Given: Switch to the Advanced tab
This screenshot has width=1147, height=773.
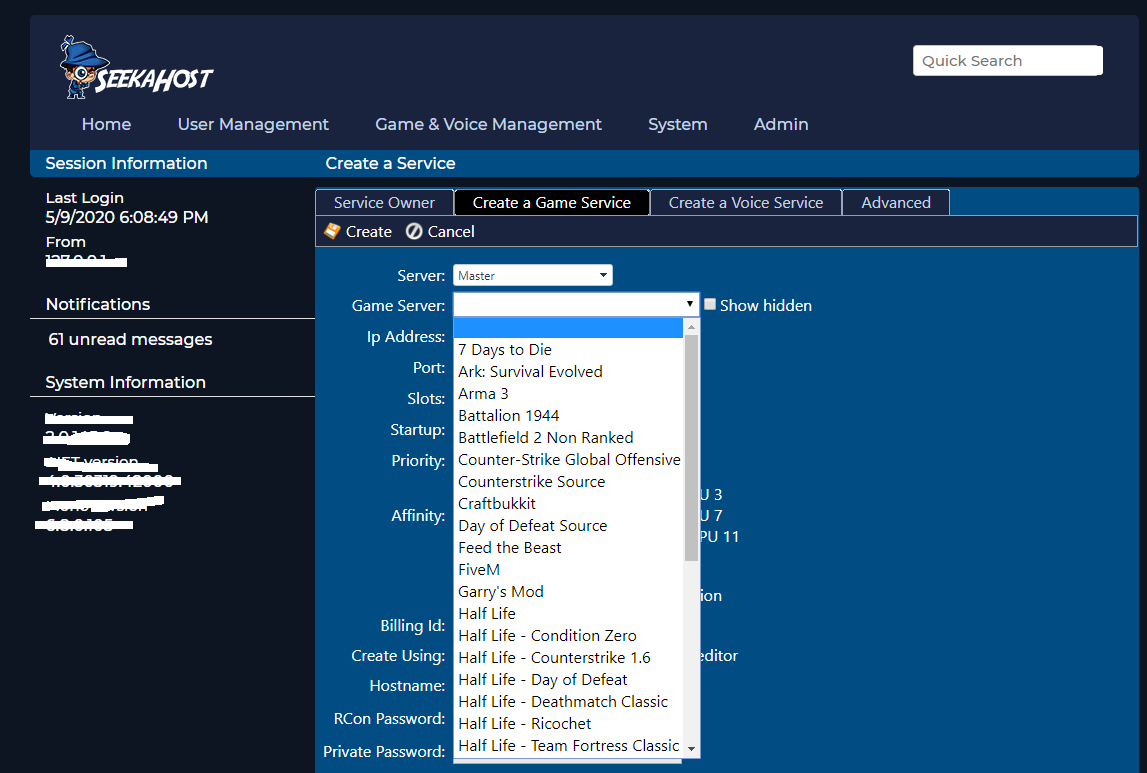Looking at the screenshot, I should (x=896, y=203).
